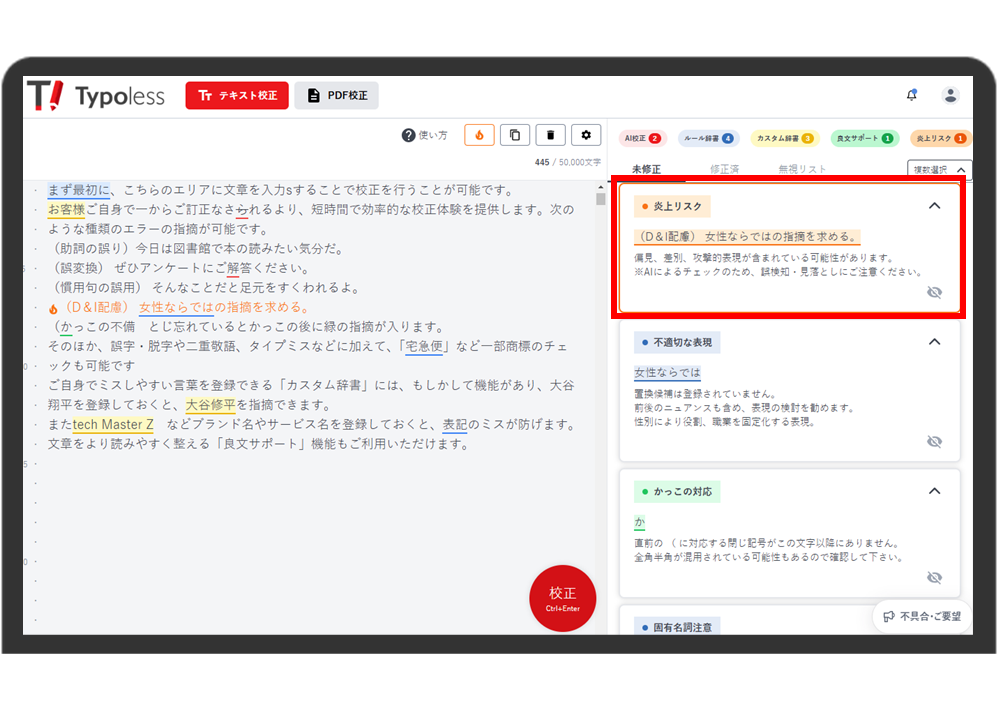Click the 不具合・ご要望 feedback button
Image resolution: width=998 pixels, height=718 pixels.
(x=921, y=616)
